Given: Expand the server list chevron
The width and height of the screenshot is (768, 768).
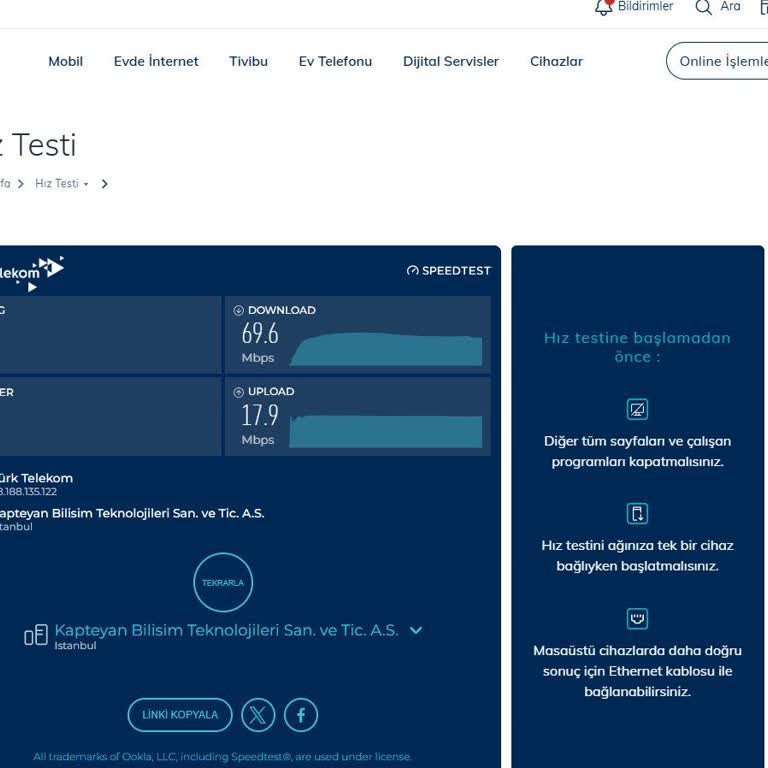Looking at the screenshot, I should point(416,630).
